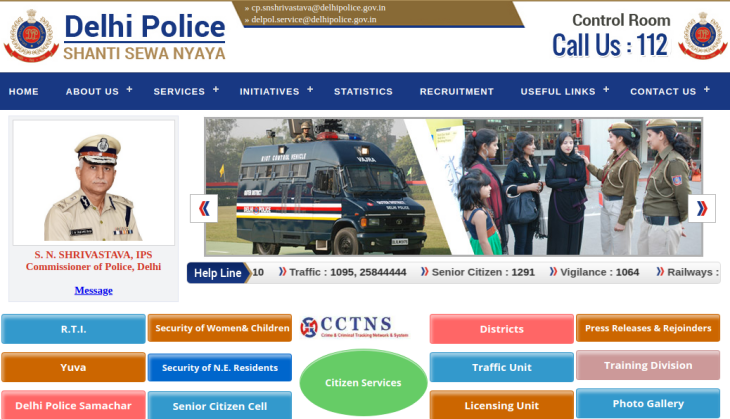Open Security of N.E. Residents
The width and height of the screenshot is (730, 419).
(220, 368)
